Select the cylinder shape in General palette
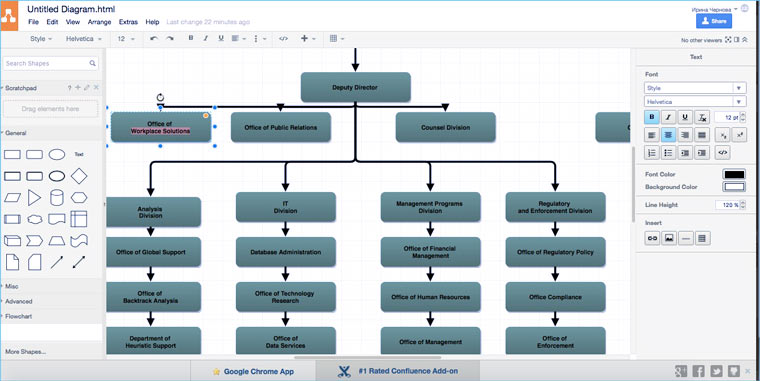The image size is (760, 381). 57,197
